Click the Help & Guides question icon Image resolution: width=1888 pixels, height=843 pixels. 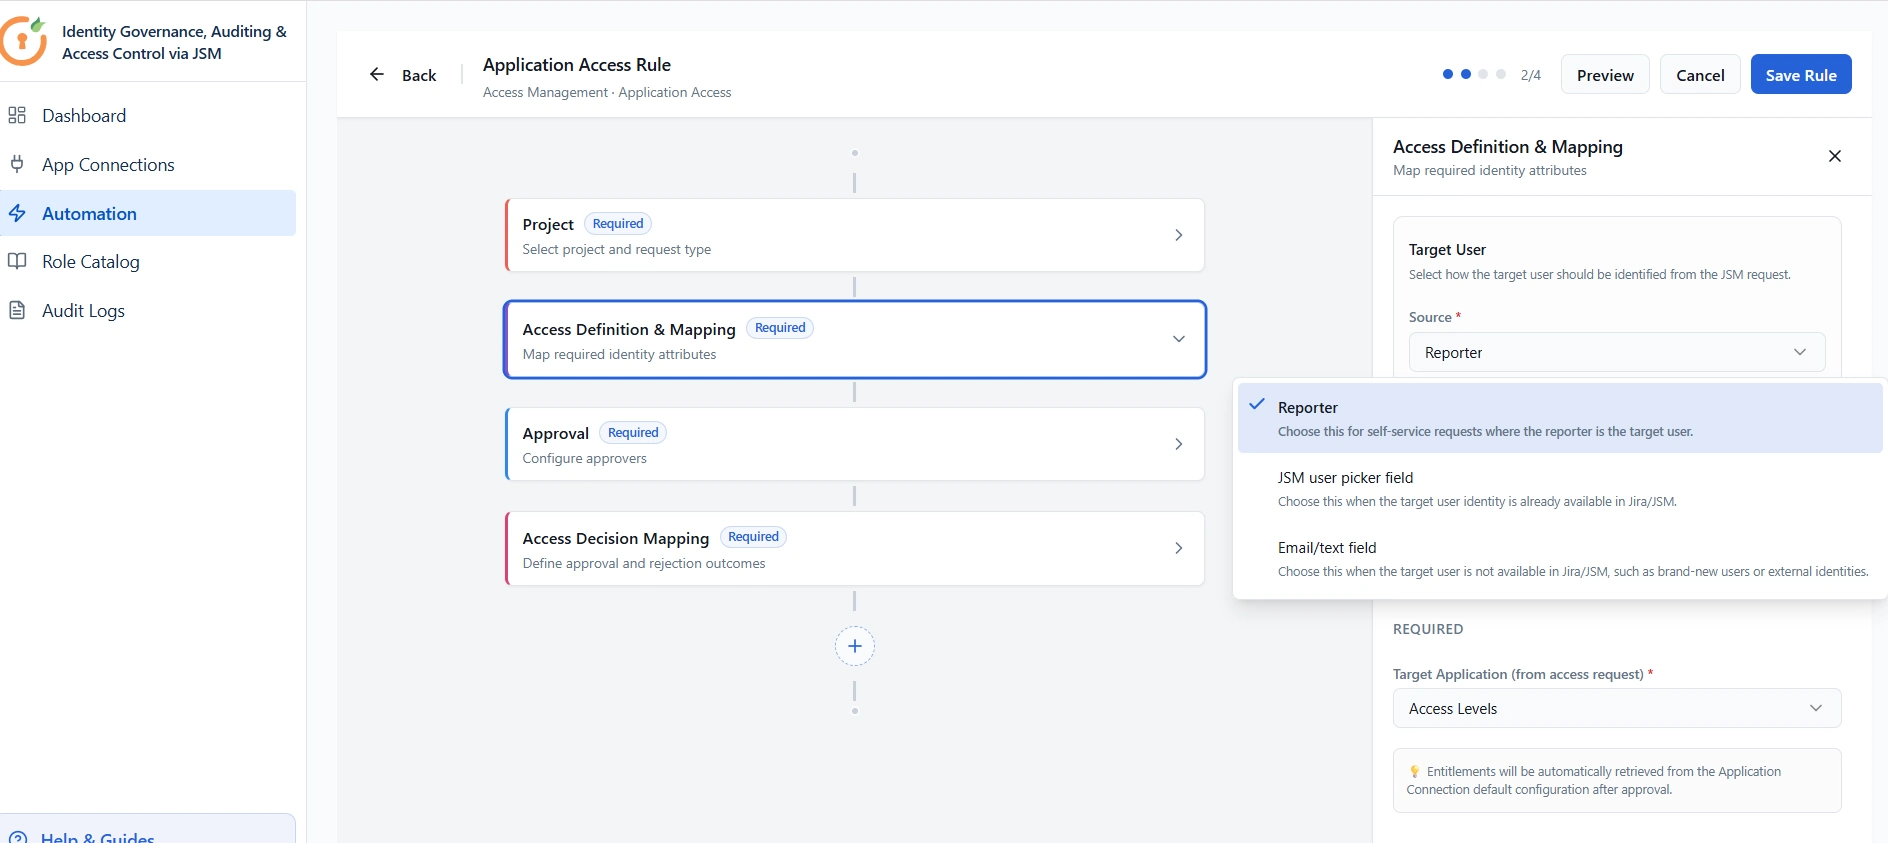(x=17, y=838)
